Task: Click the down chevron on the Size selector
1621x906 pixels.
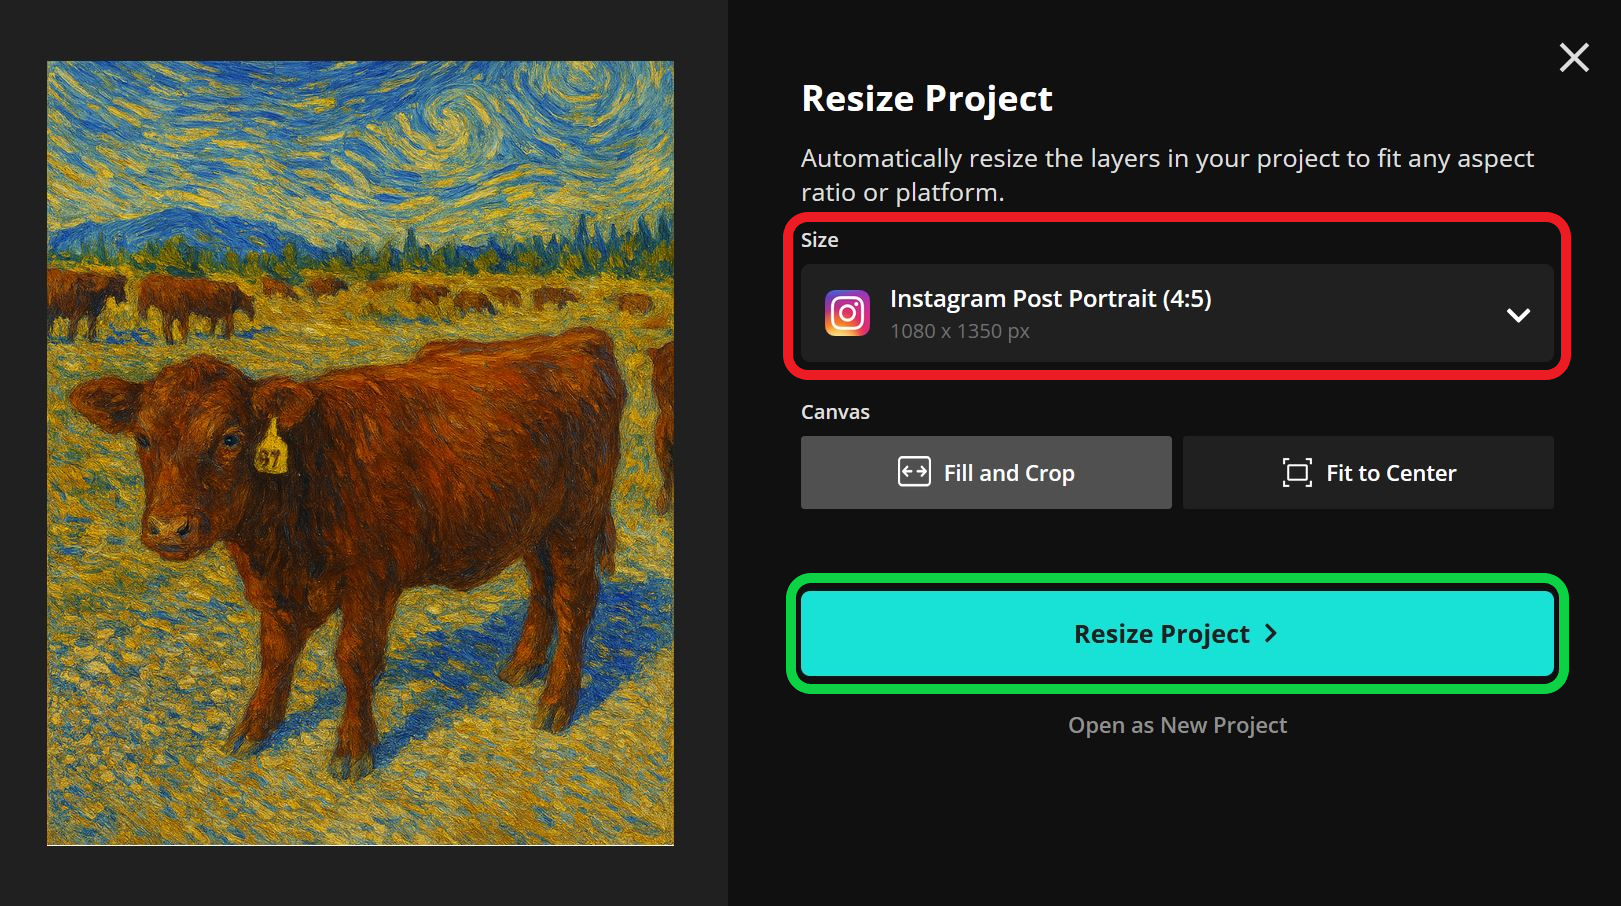Action: pyautogui.click(x=1518, y=315)
